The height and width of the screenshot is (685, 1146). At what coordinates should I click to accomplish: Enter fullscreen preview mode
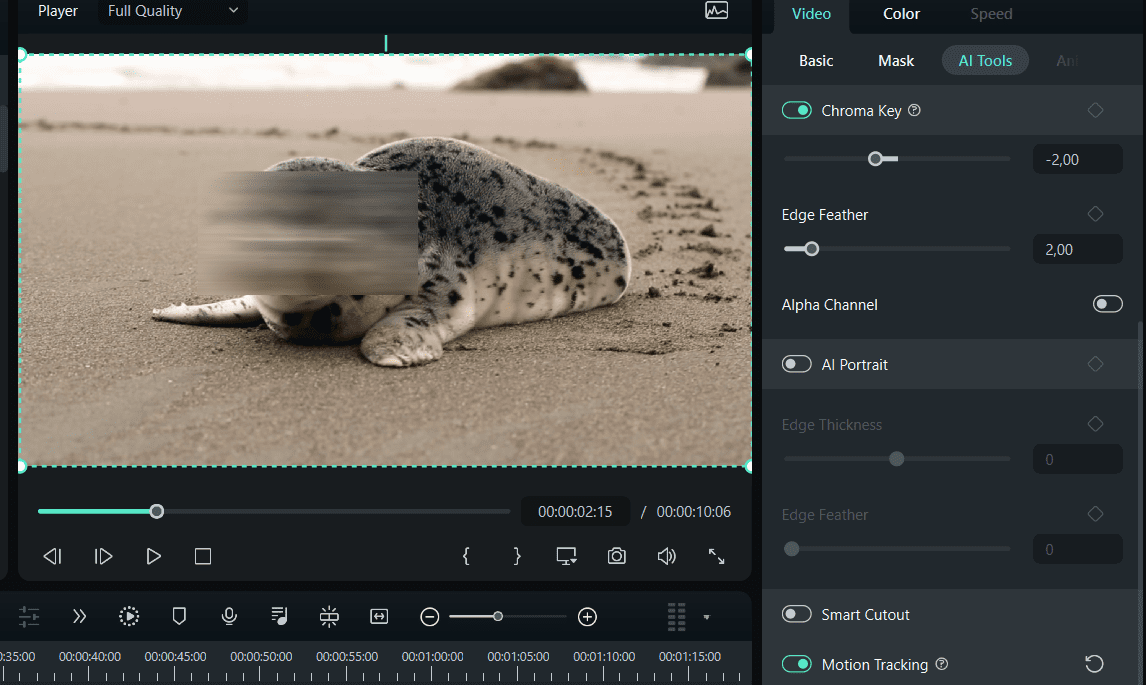click(x=716, y=556)
